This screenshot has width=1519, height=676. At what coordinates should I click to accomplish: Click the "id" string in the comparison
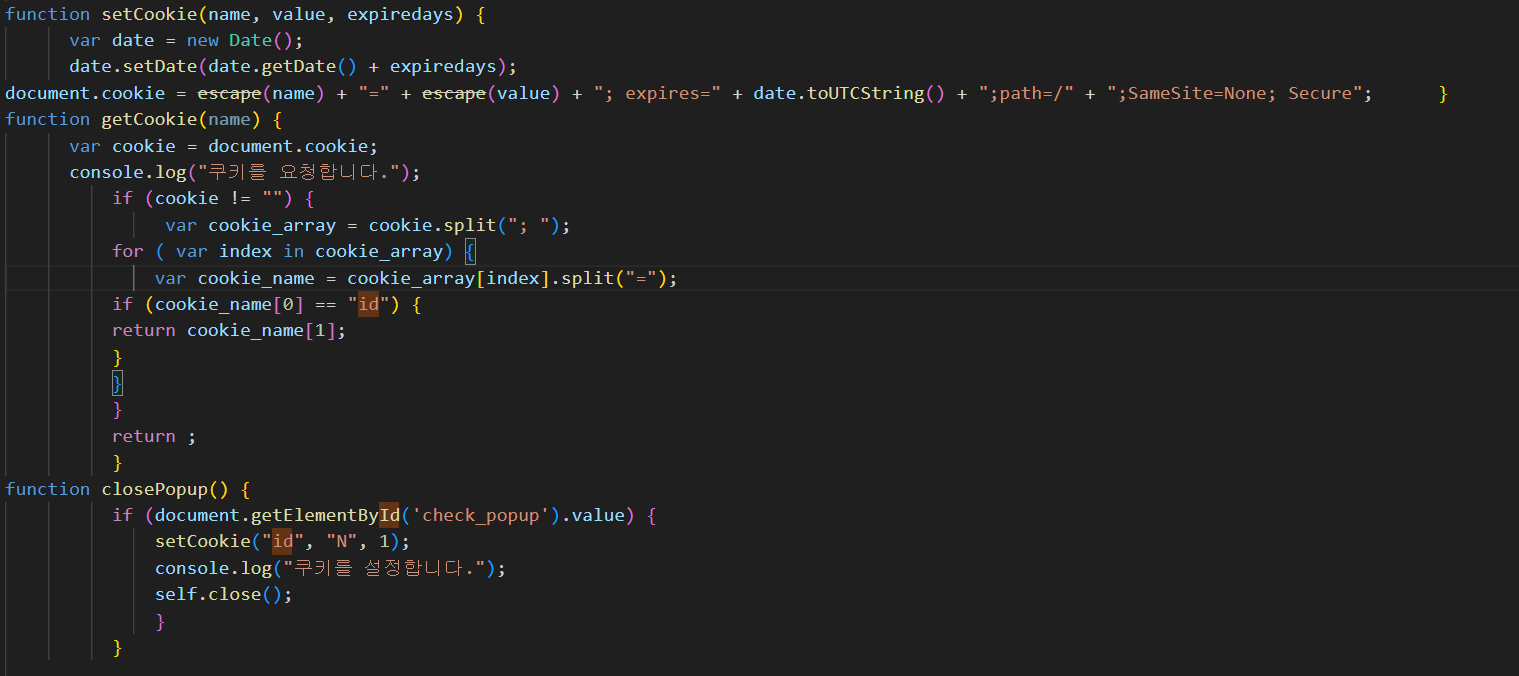(369, 304)
